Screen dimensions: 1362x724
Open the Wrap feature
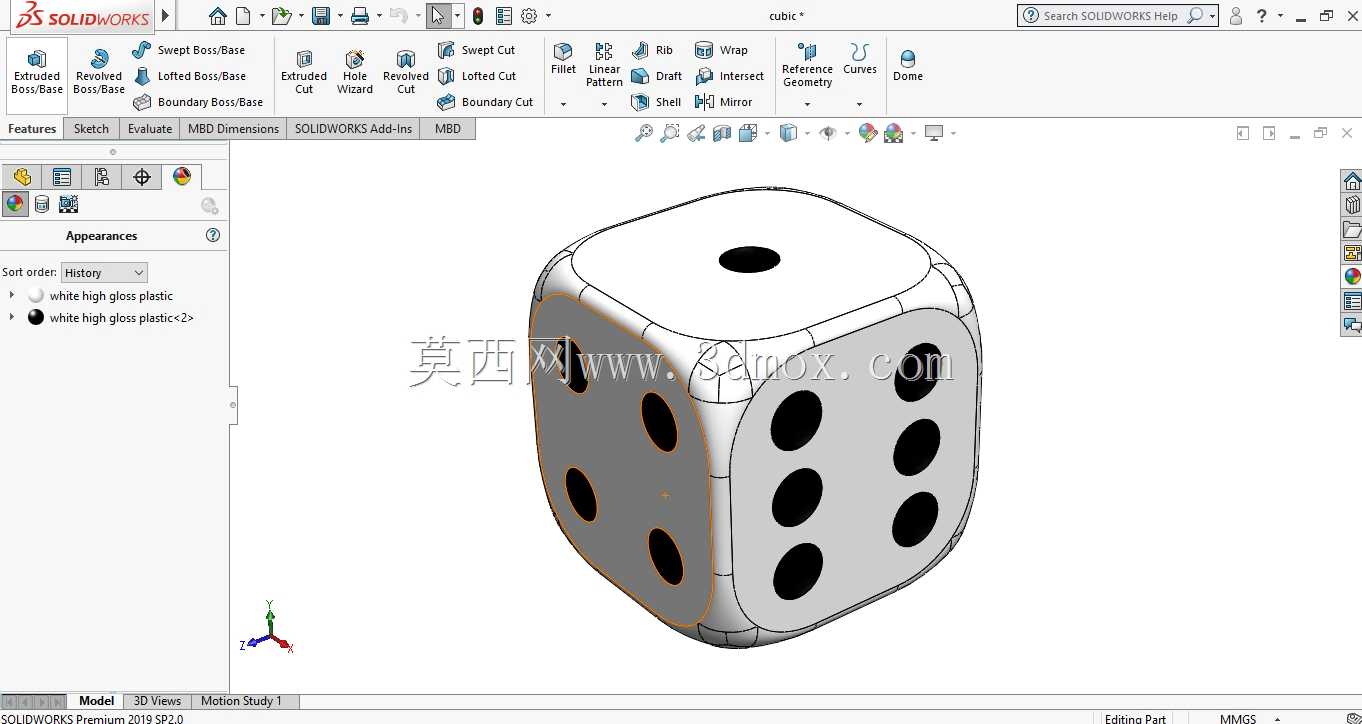coord(721,50)
